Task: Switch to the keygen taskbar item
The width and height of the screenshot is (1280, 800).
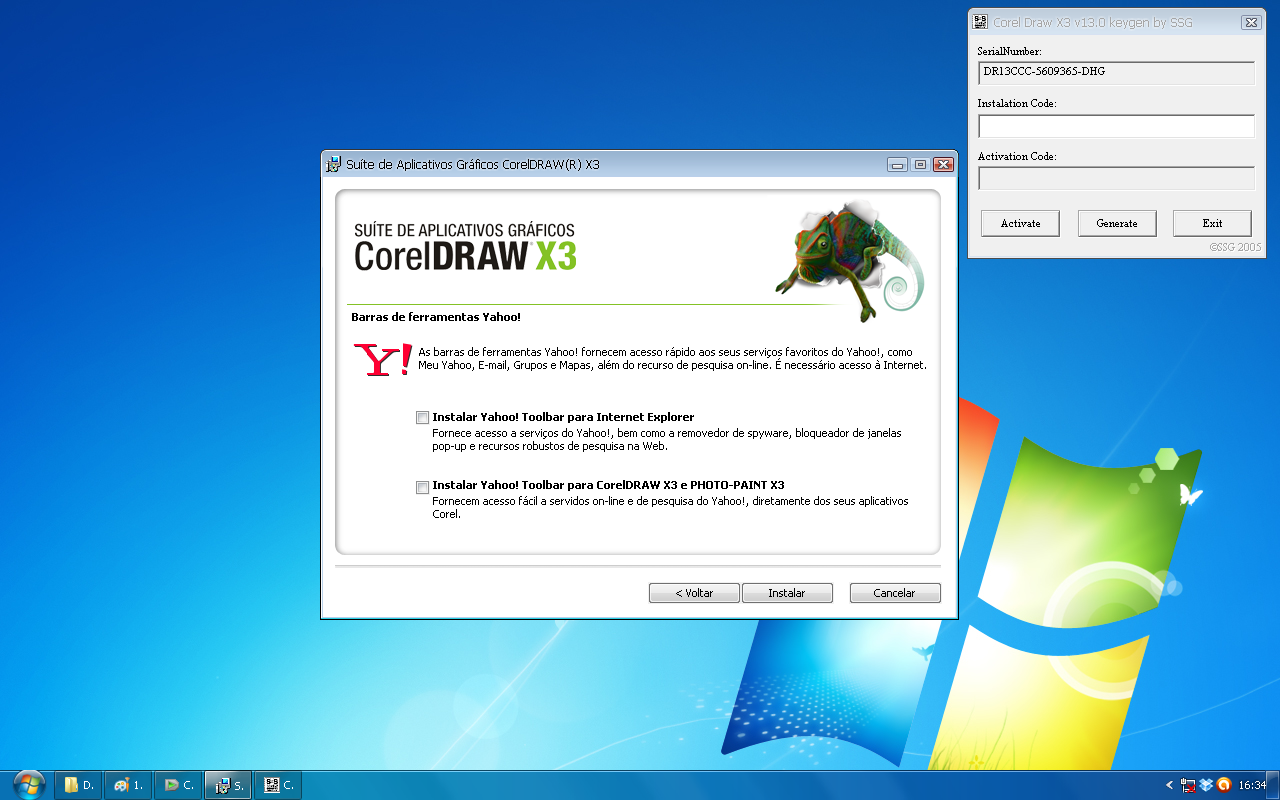Action: (x=279, y=785)
